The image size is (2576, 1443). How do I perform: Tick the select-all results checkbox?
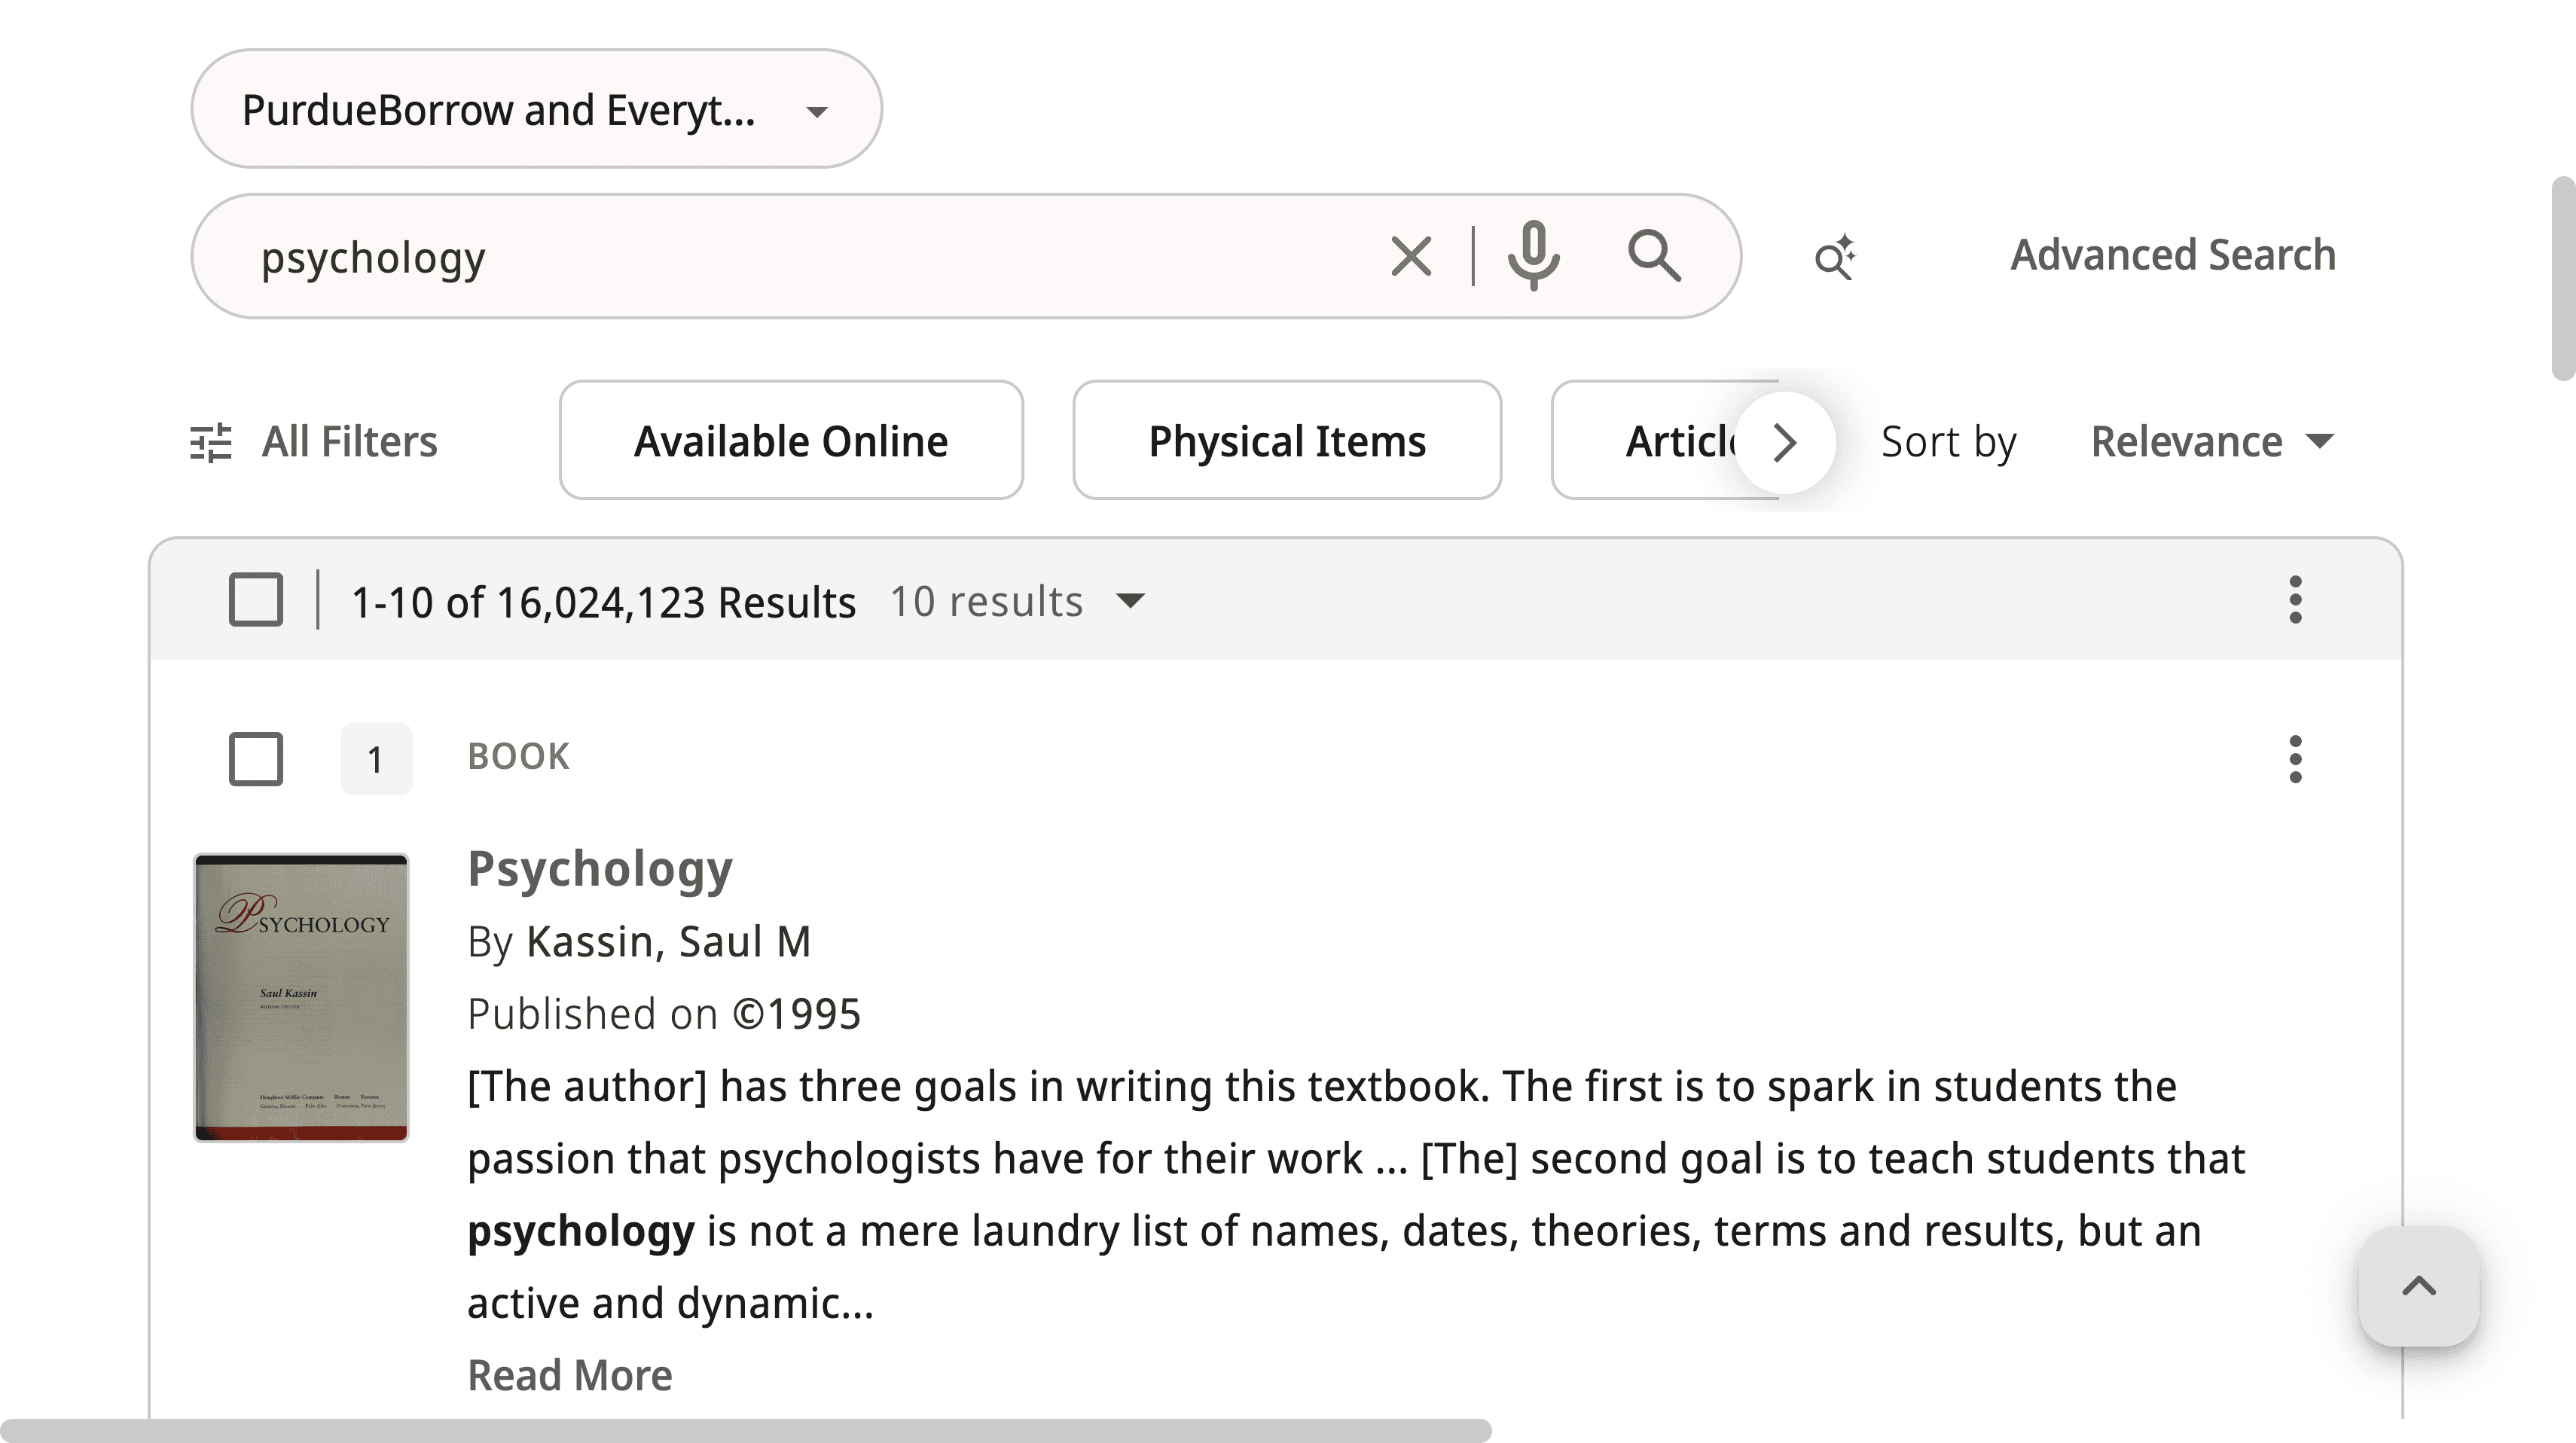(x=256, y=600)
